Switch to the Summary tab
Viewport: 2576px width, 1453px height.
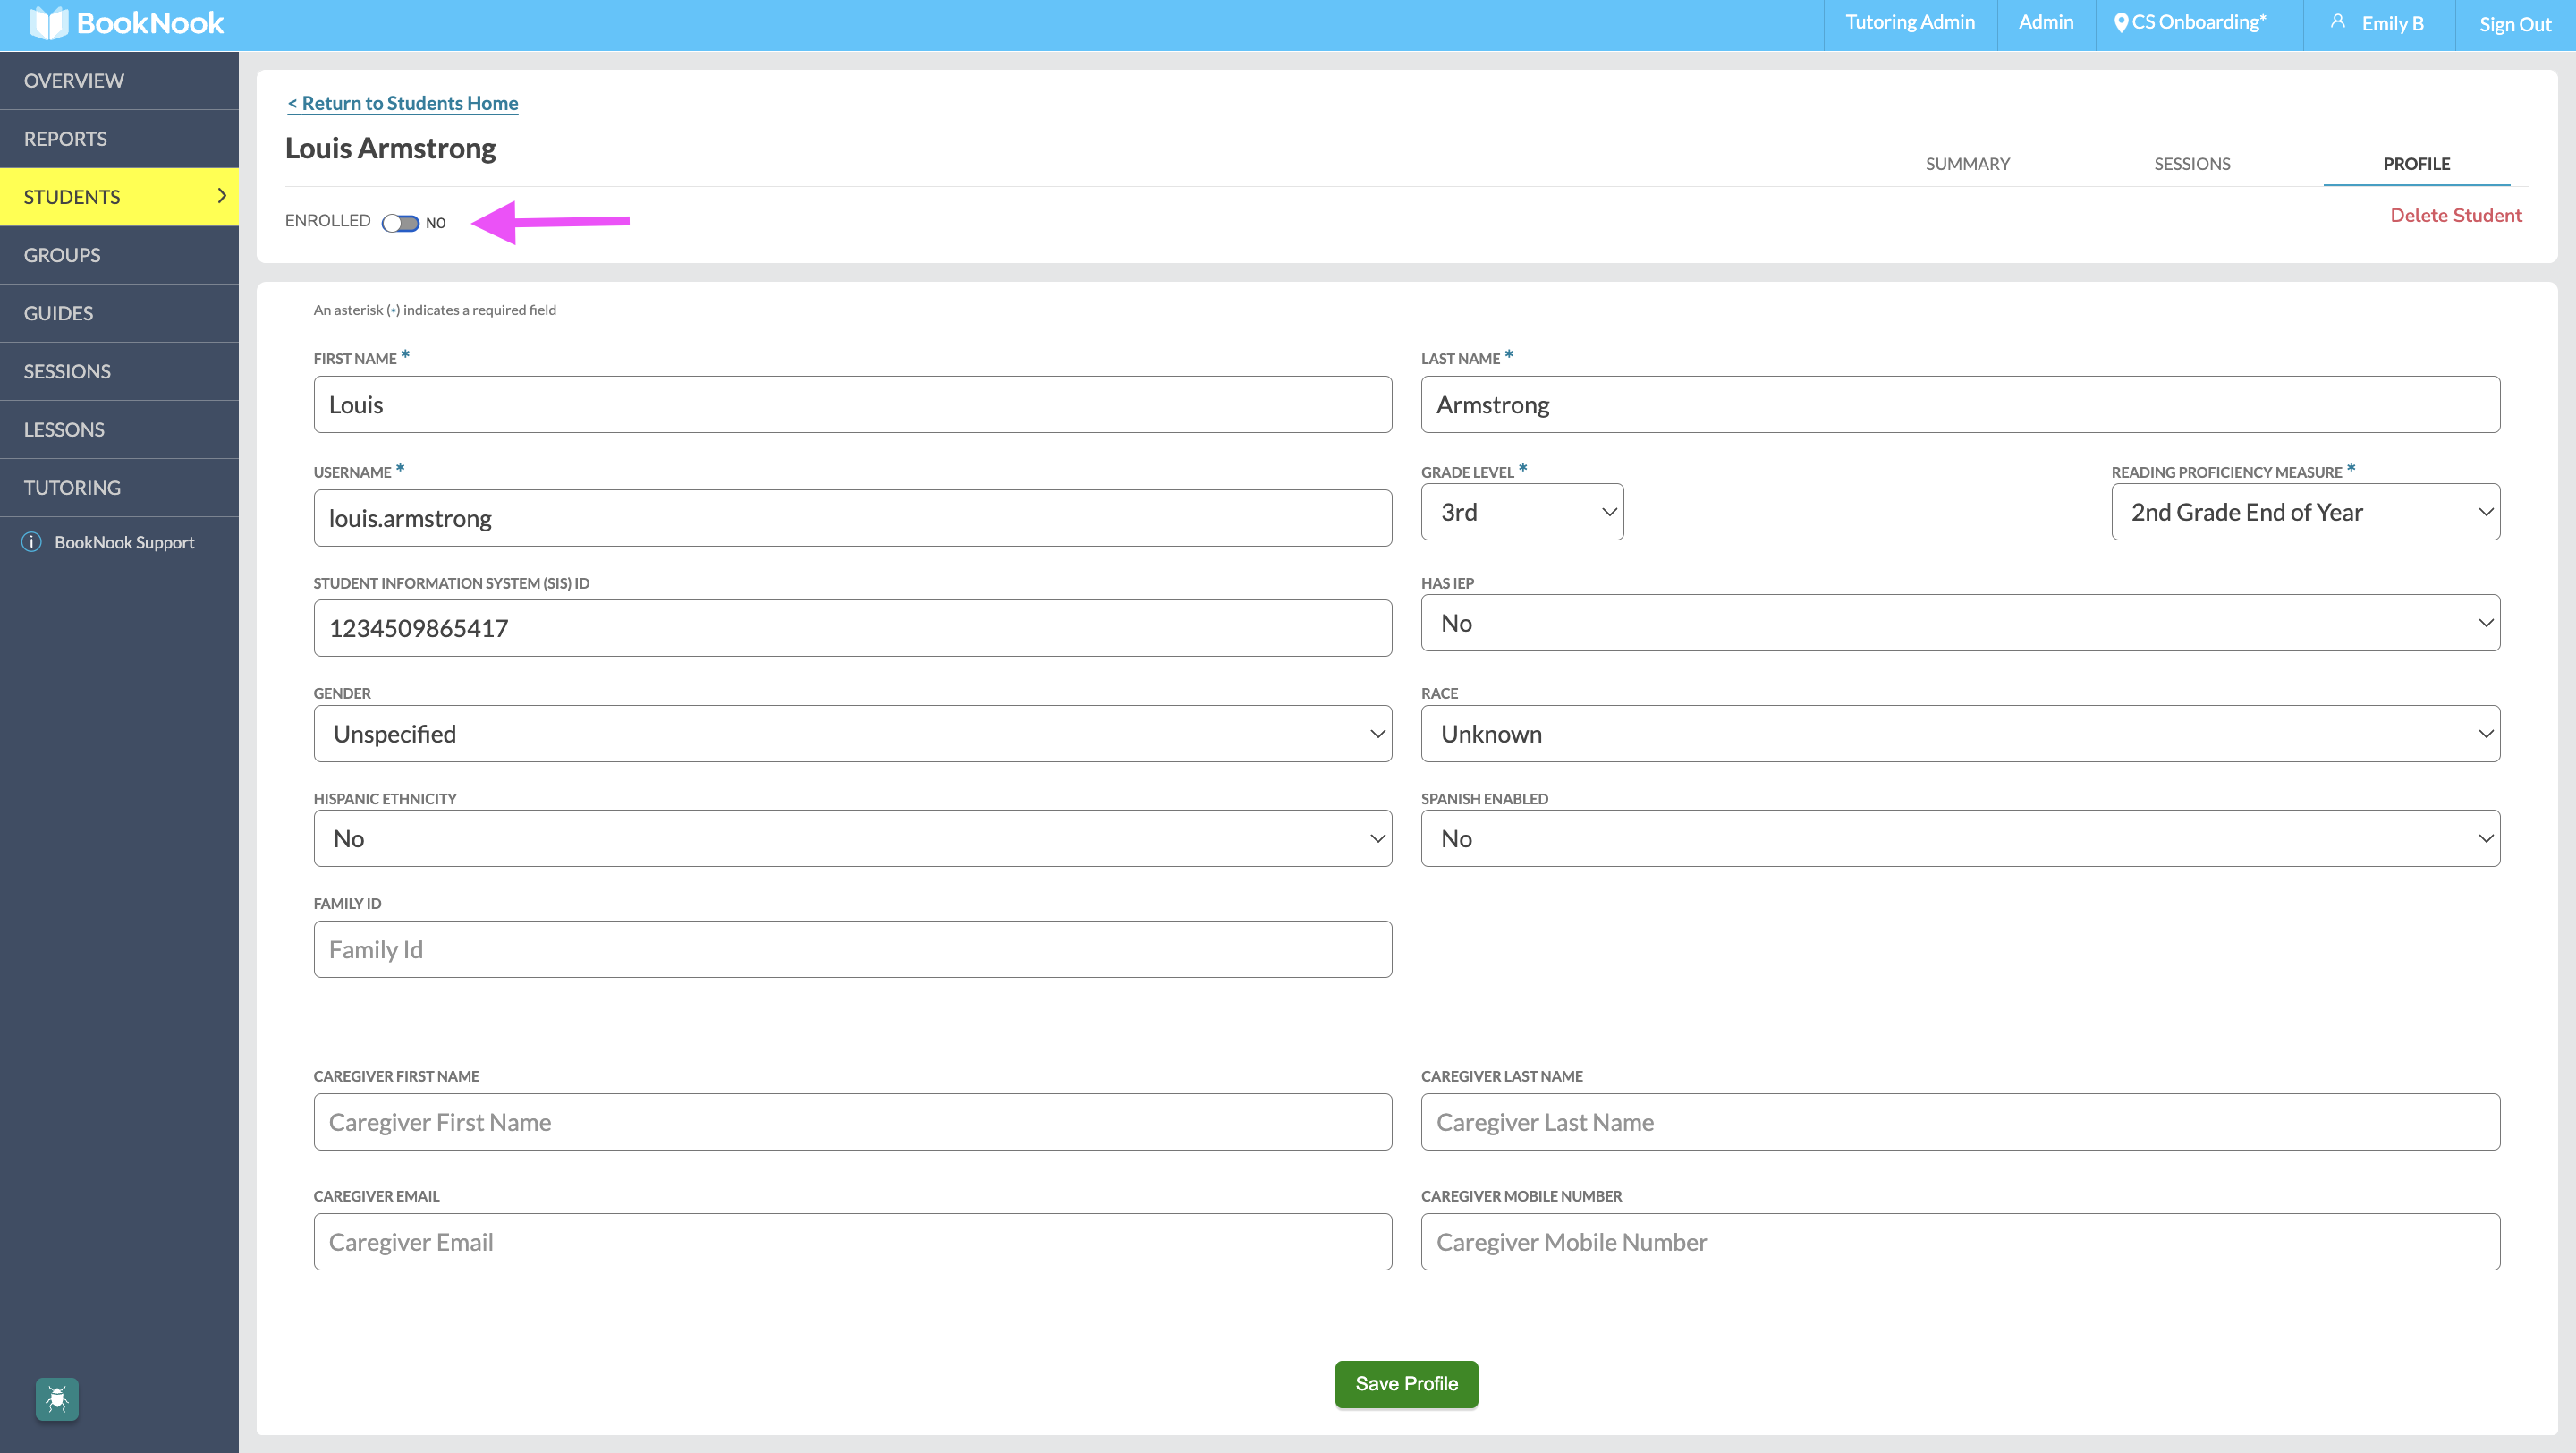pyautogui.click(x=1967, y=164)
